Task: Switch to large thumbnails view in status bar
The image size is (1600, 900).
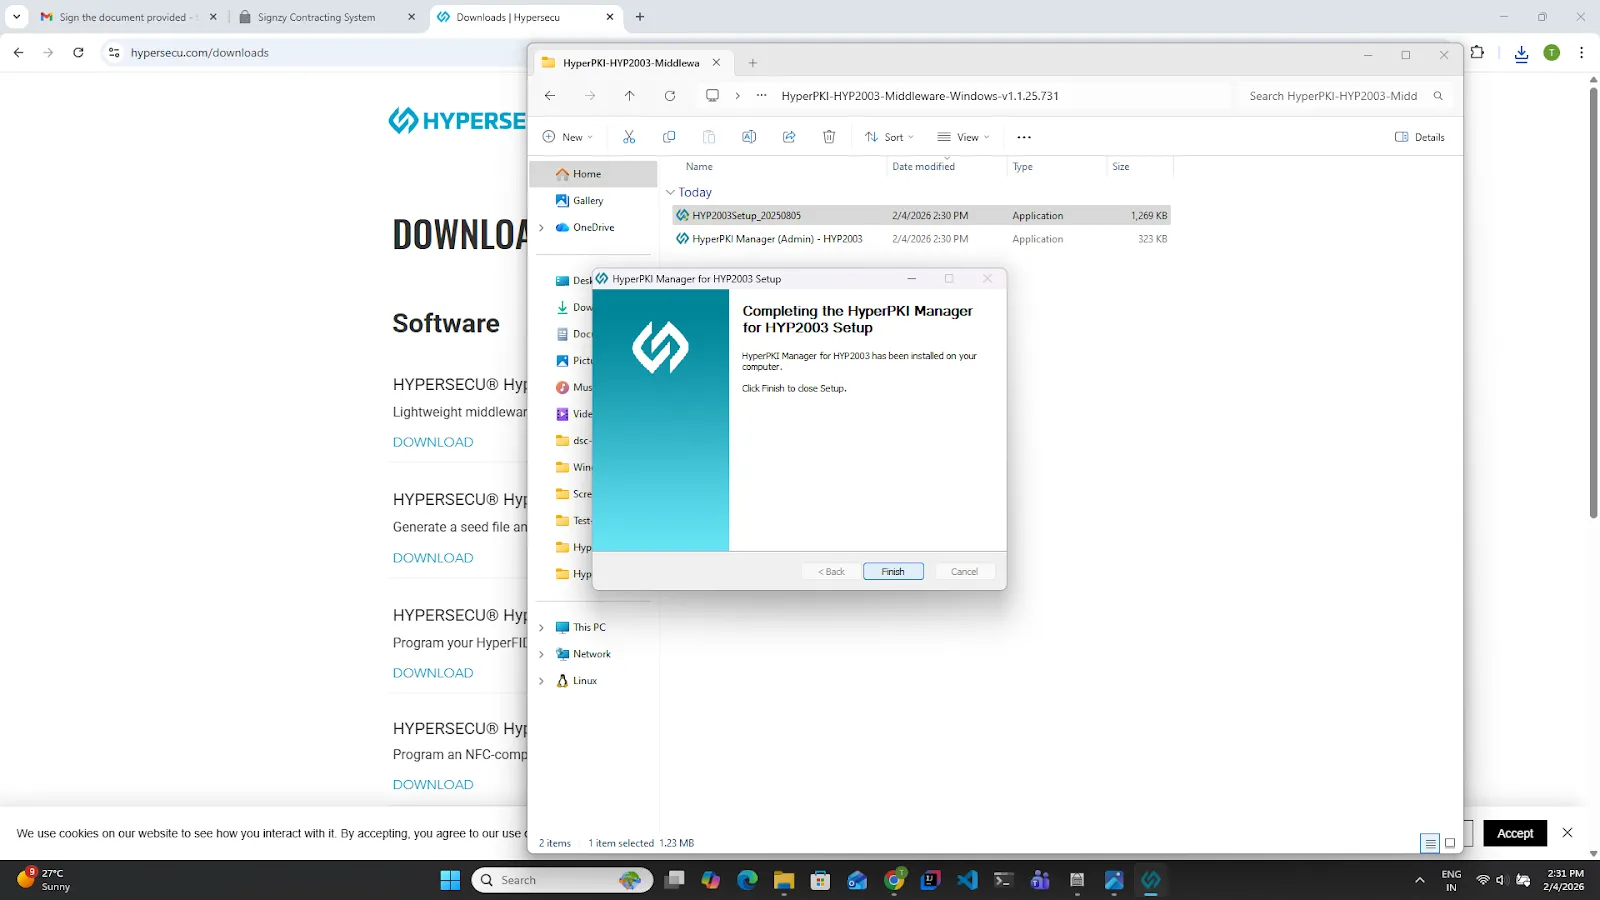Action: (x=1450, y=843)
